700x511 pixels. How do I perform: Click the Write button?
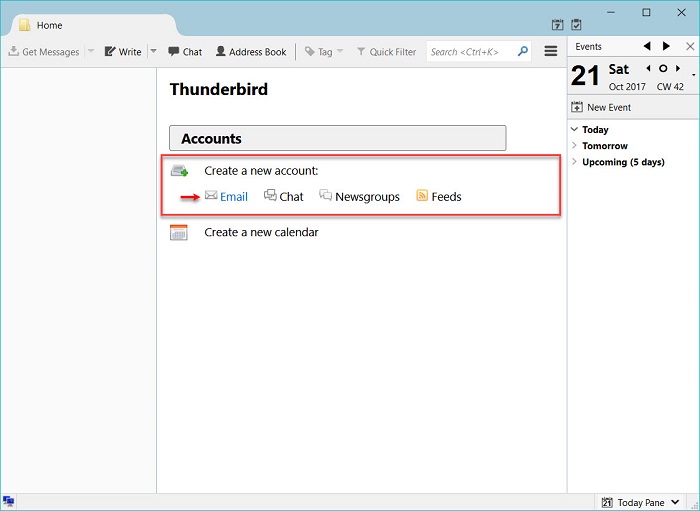[x=123, y=52]
